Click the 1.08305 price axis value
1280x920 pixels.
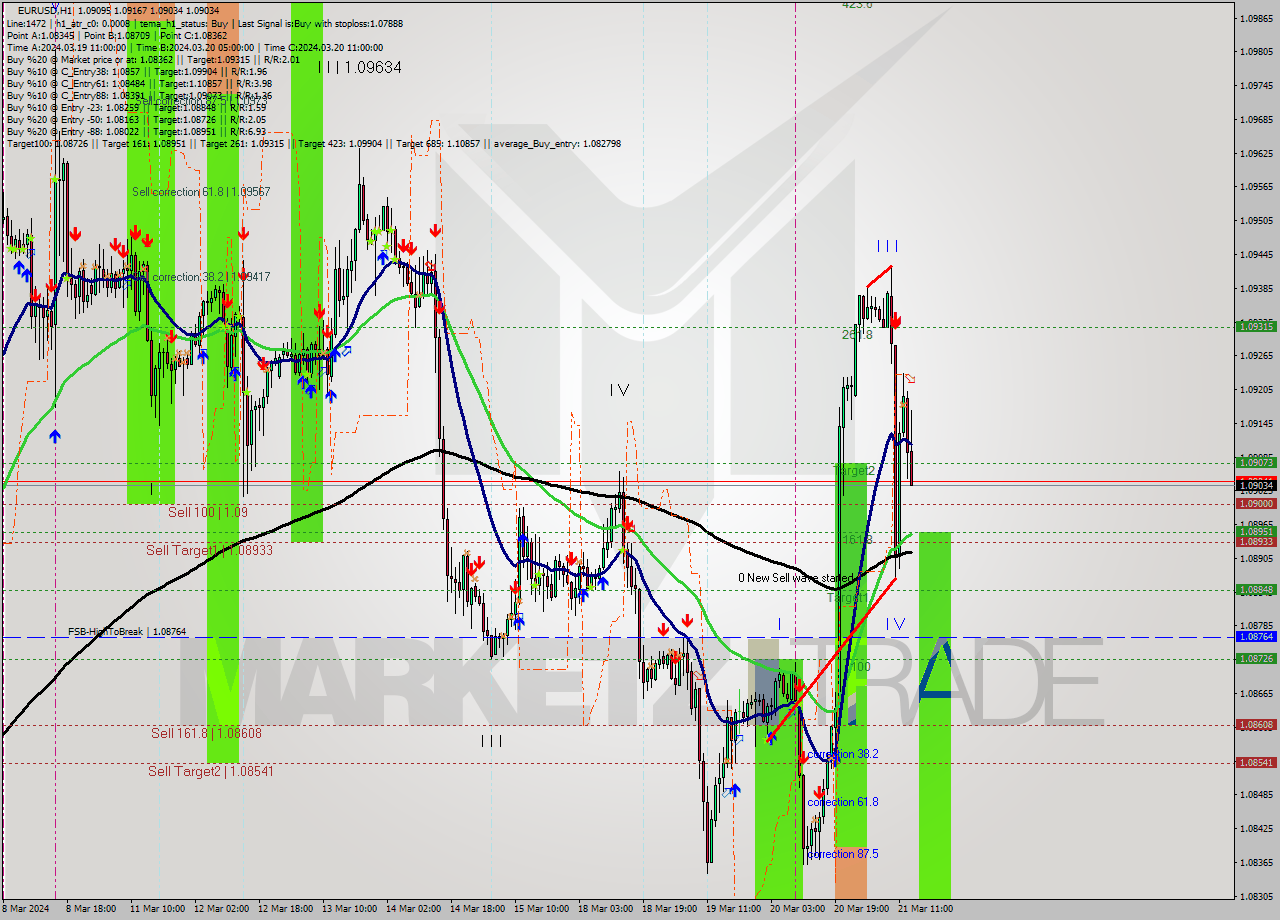click(x=1257, y=896)
